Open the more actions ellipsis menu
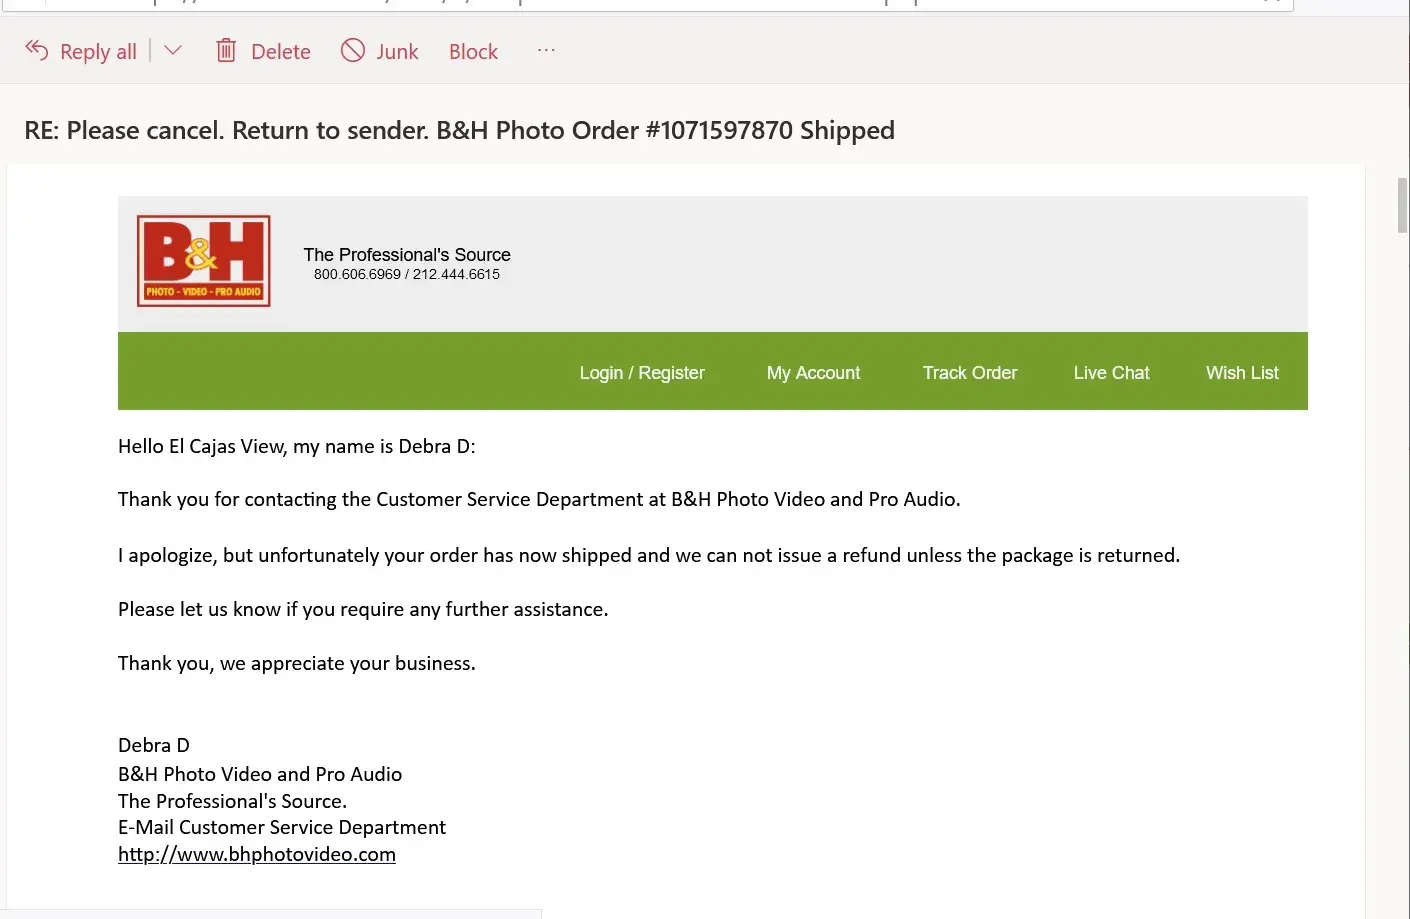This screenshot has height=919, width=1410. (546, 51)
